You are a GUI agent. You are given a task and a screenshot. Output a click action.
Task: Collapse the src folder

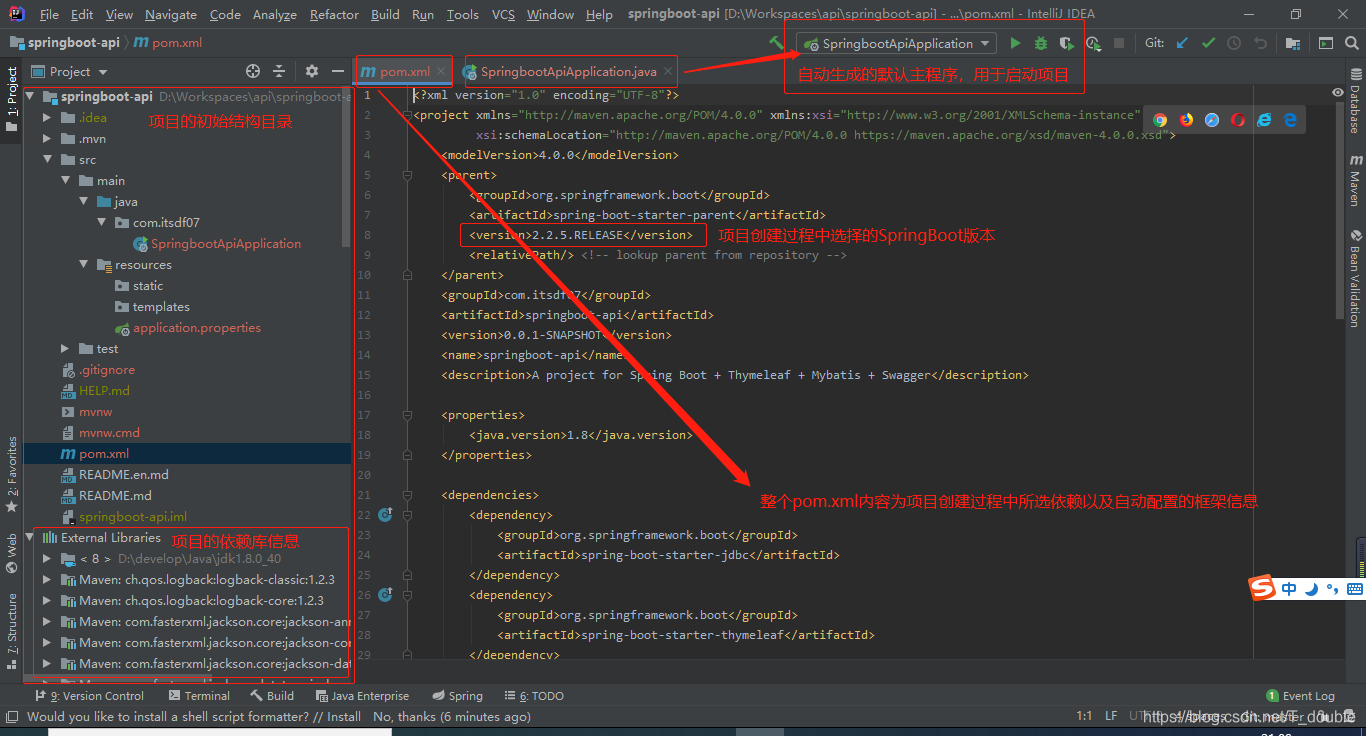(x=47, y=159)
